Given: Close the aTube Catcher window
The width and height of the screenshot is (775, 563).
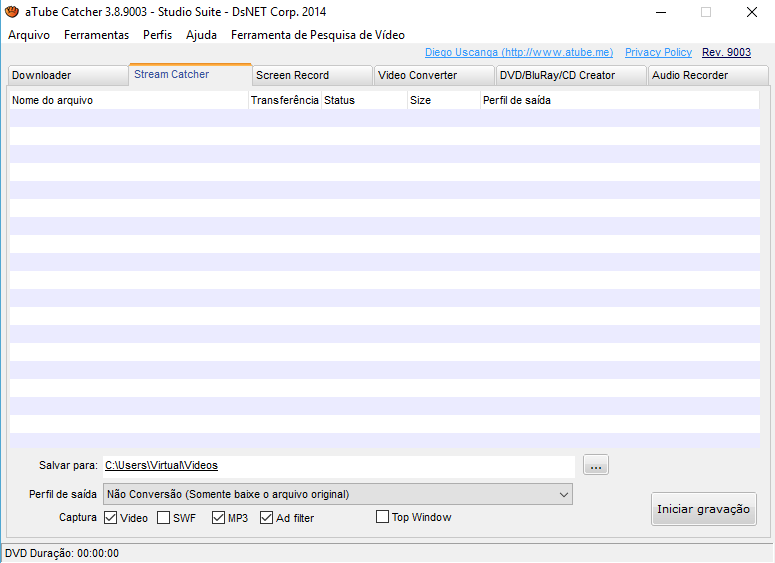Looking at the screenshot, I should click(752, 12).
